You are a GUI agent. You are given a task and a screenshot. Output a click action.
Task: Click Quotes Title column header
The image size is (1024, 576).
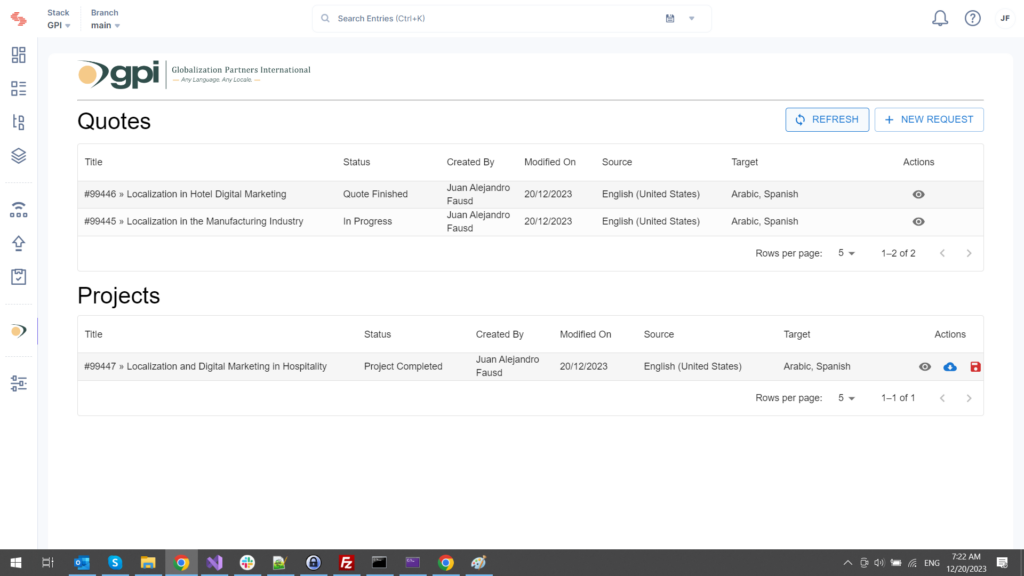(x=93, y=162)
